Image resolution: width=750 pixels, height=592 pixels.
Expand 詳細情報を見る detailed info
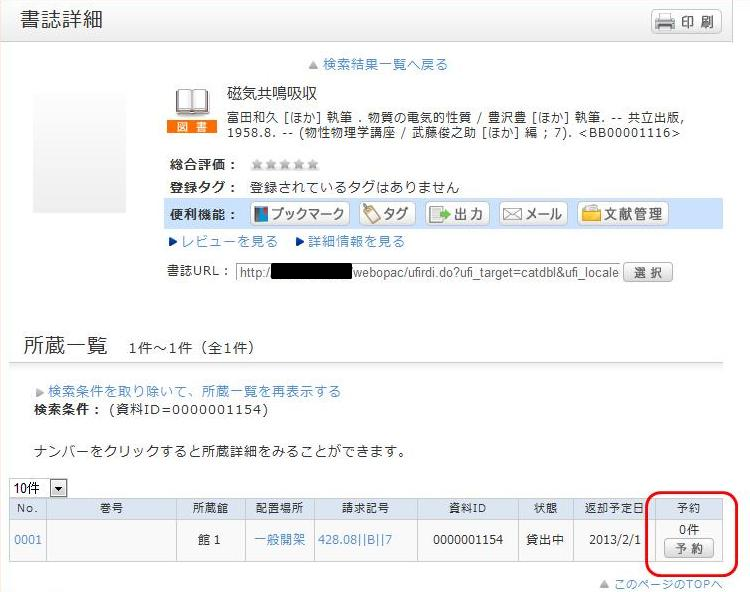coord(350,241)
